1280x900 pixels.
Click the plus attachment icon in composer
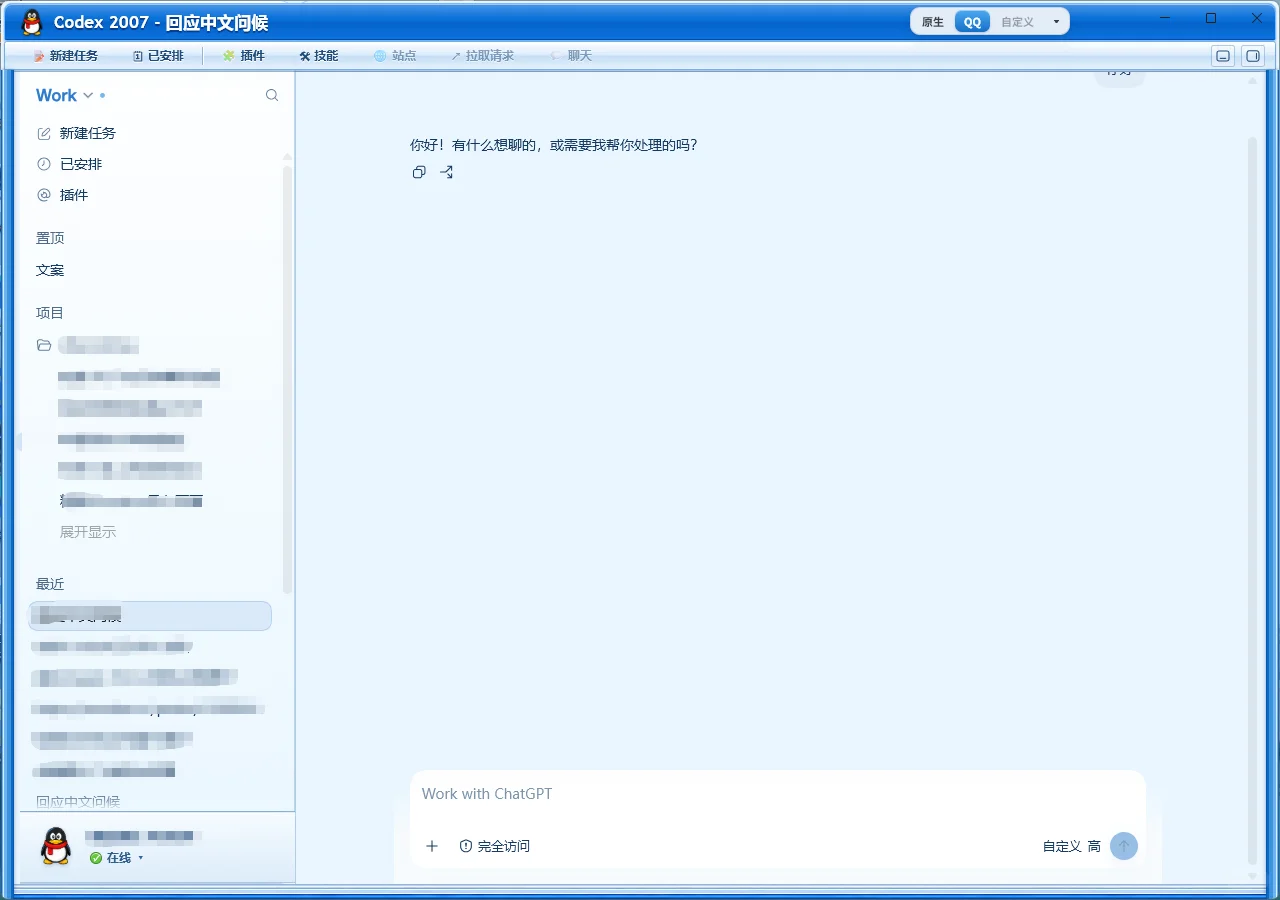(432, 846)
